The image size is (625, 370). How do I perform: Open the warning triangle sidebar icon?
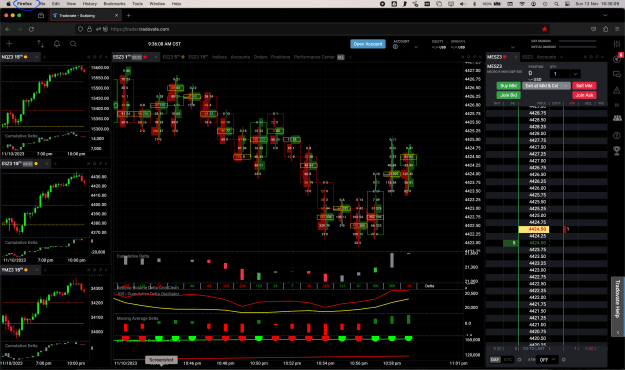point(617,91)
